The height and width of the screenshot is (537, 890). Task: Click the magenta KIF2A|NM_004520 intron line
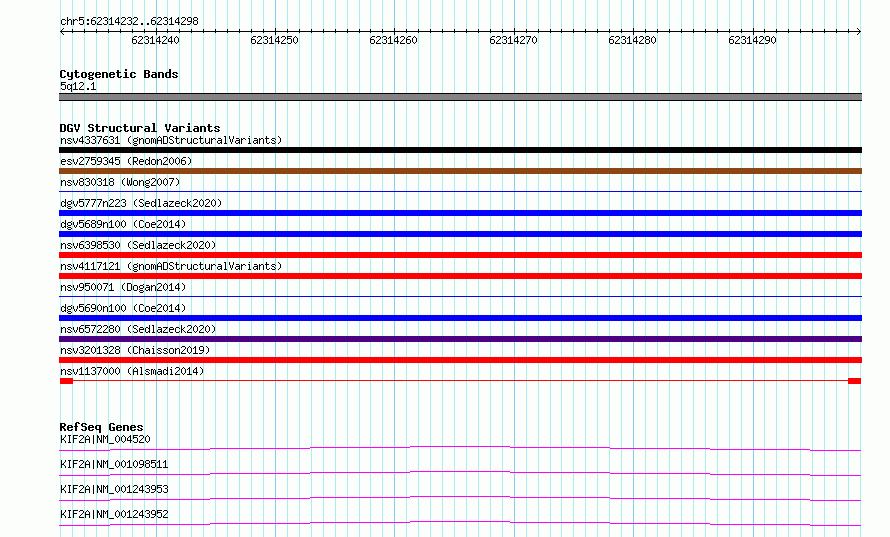tap(460, 448)
